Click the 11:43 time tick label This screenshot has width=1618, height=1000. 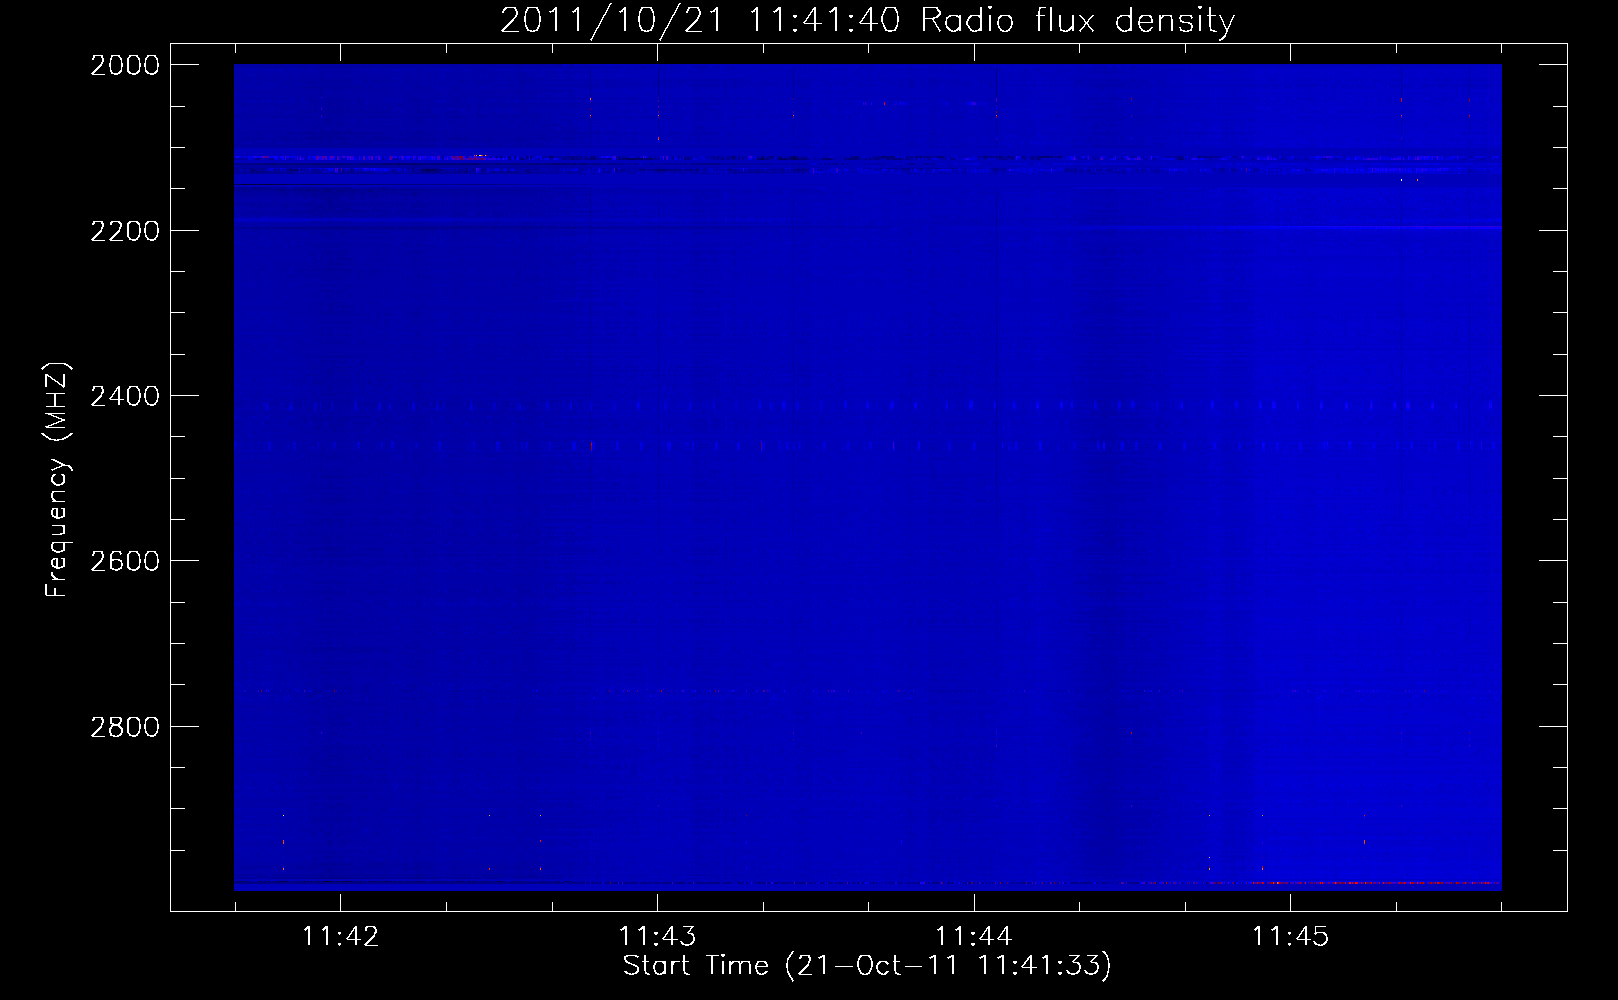point(657,936)
